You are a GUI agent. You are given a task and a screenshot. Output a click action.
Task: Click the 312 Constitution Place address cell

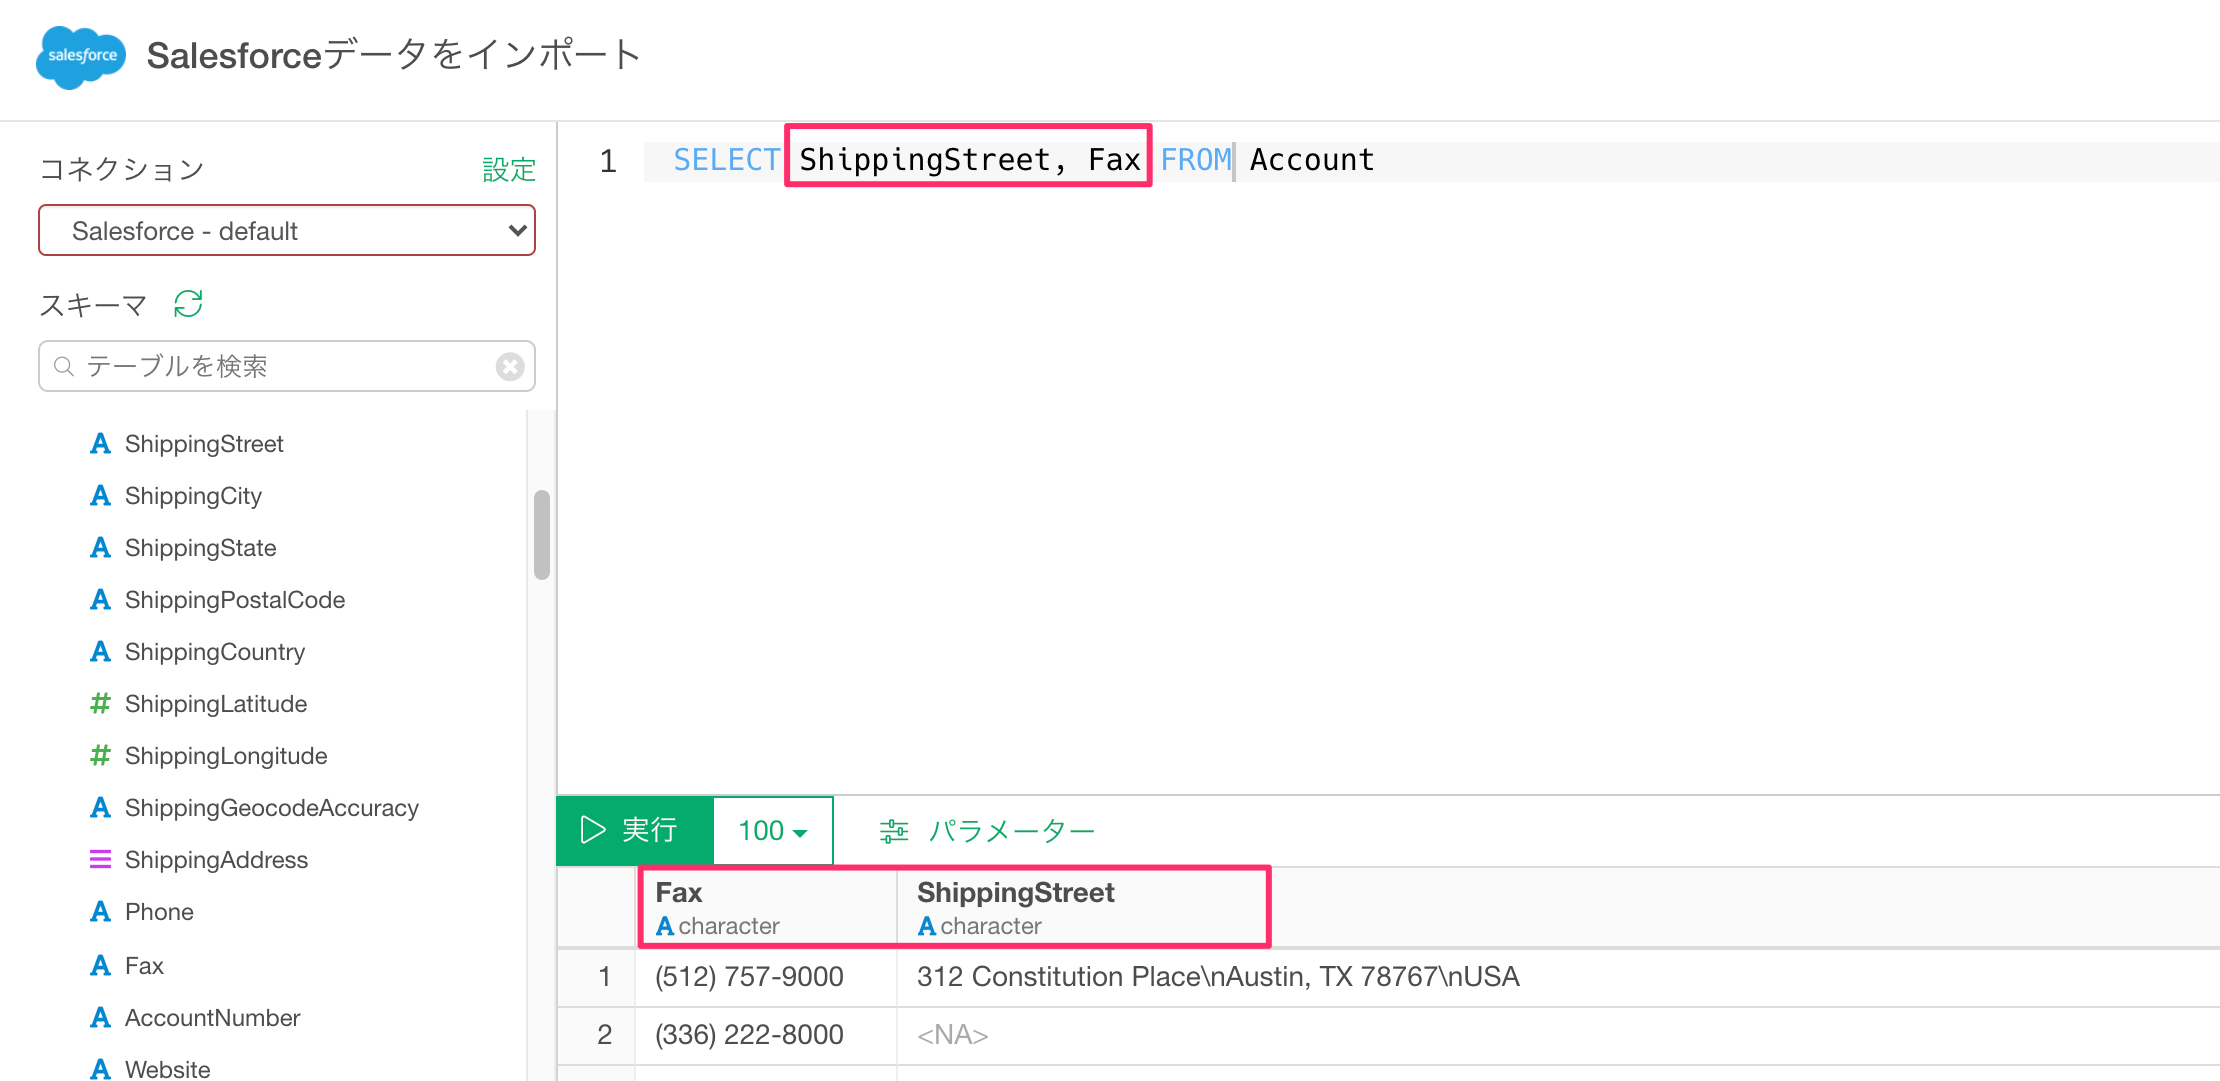coord(1218,977)
